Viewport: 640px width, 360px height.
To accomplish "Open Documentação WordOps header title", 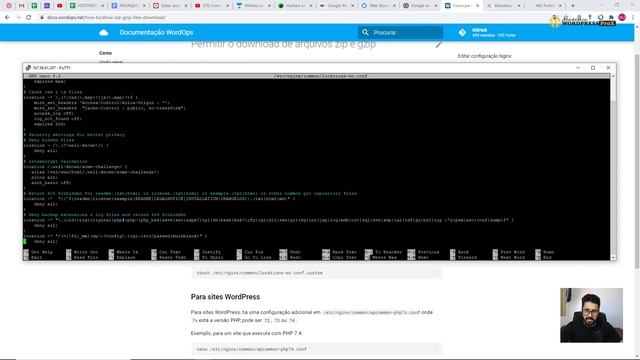I will pos(156,32).
